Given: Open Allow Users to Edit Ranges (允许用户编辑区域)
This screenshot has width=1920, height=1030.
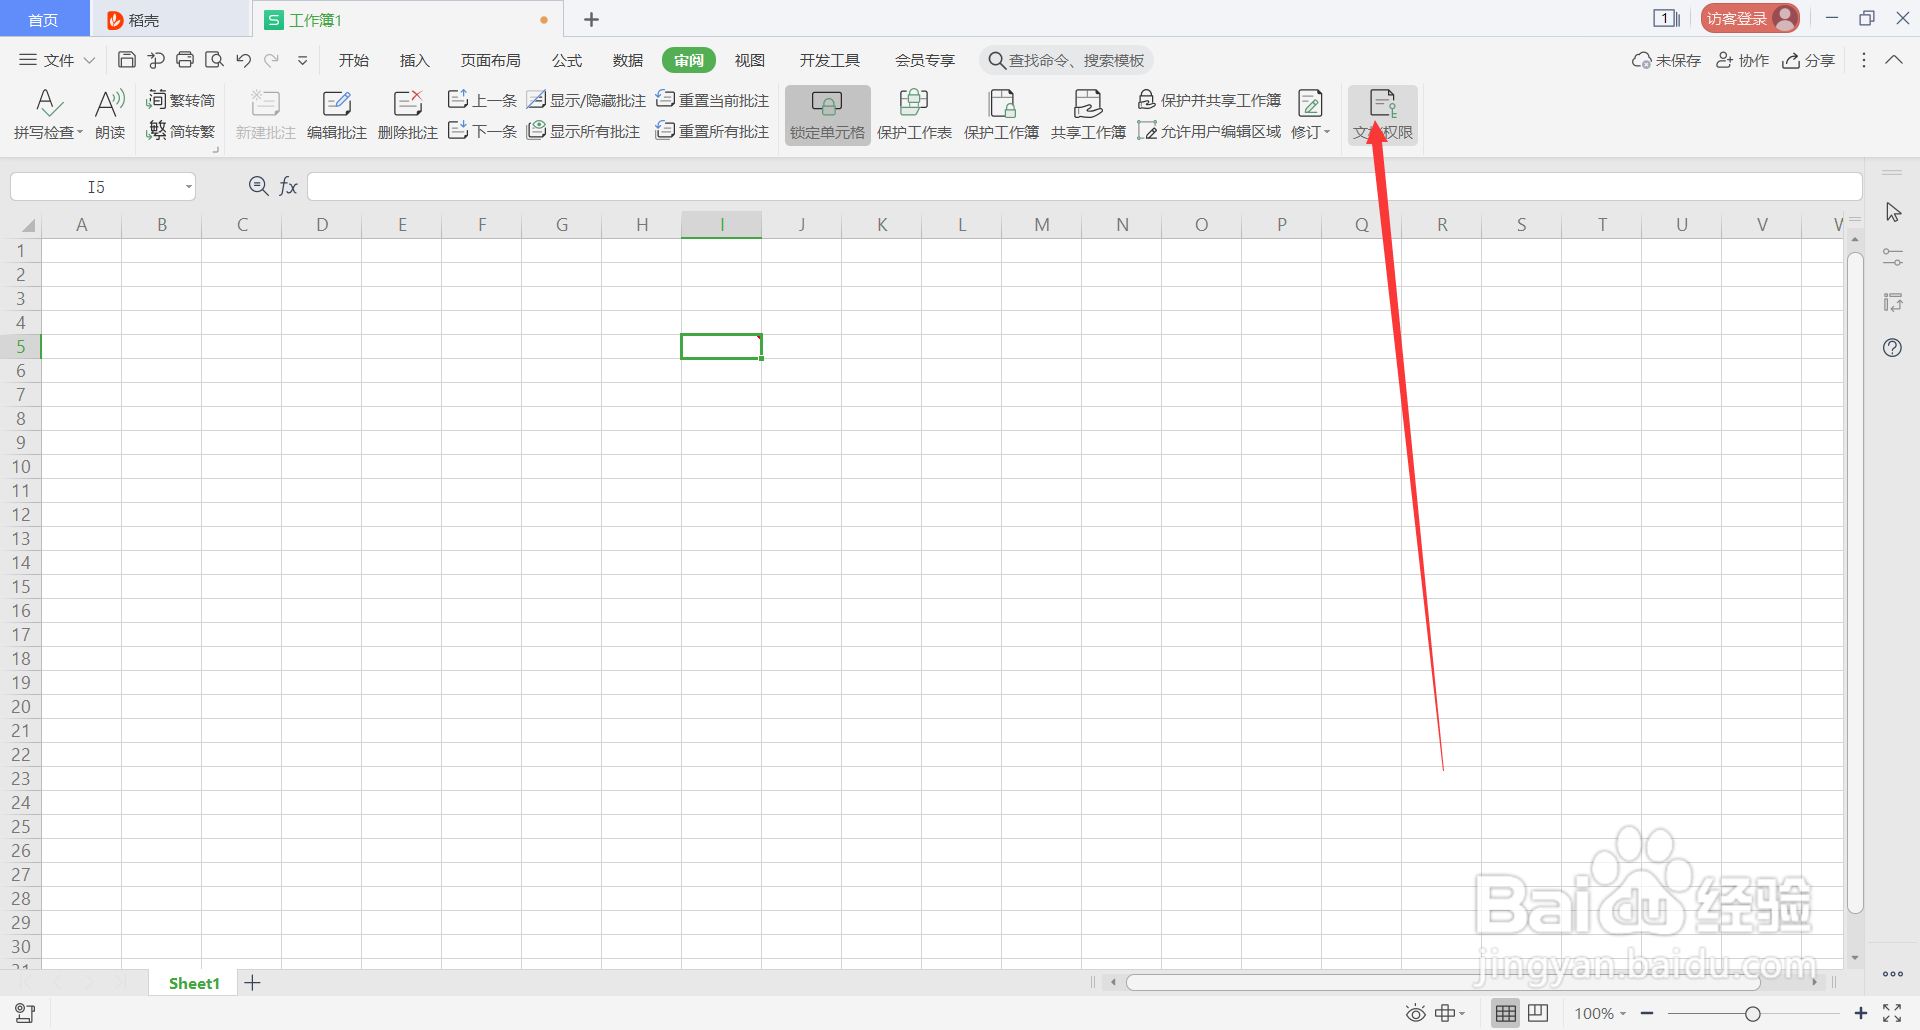Looking at the screenshot, I should [x=1210, y=131].
